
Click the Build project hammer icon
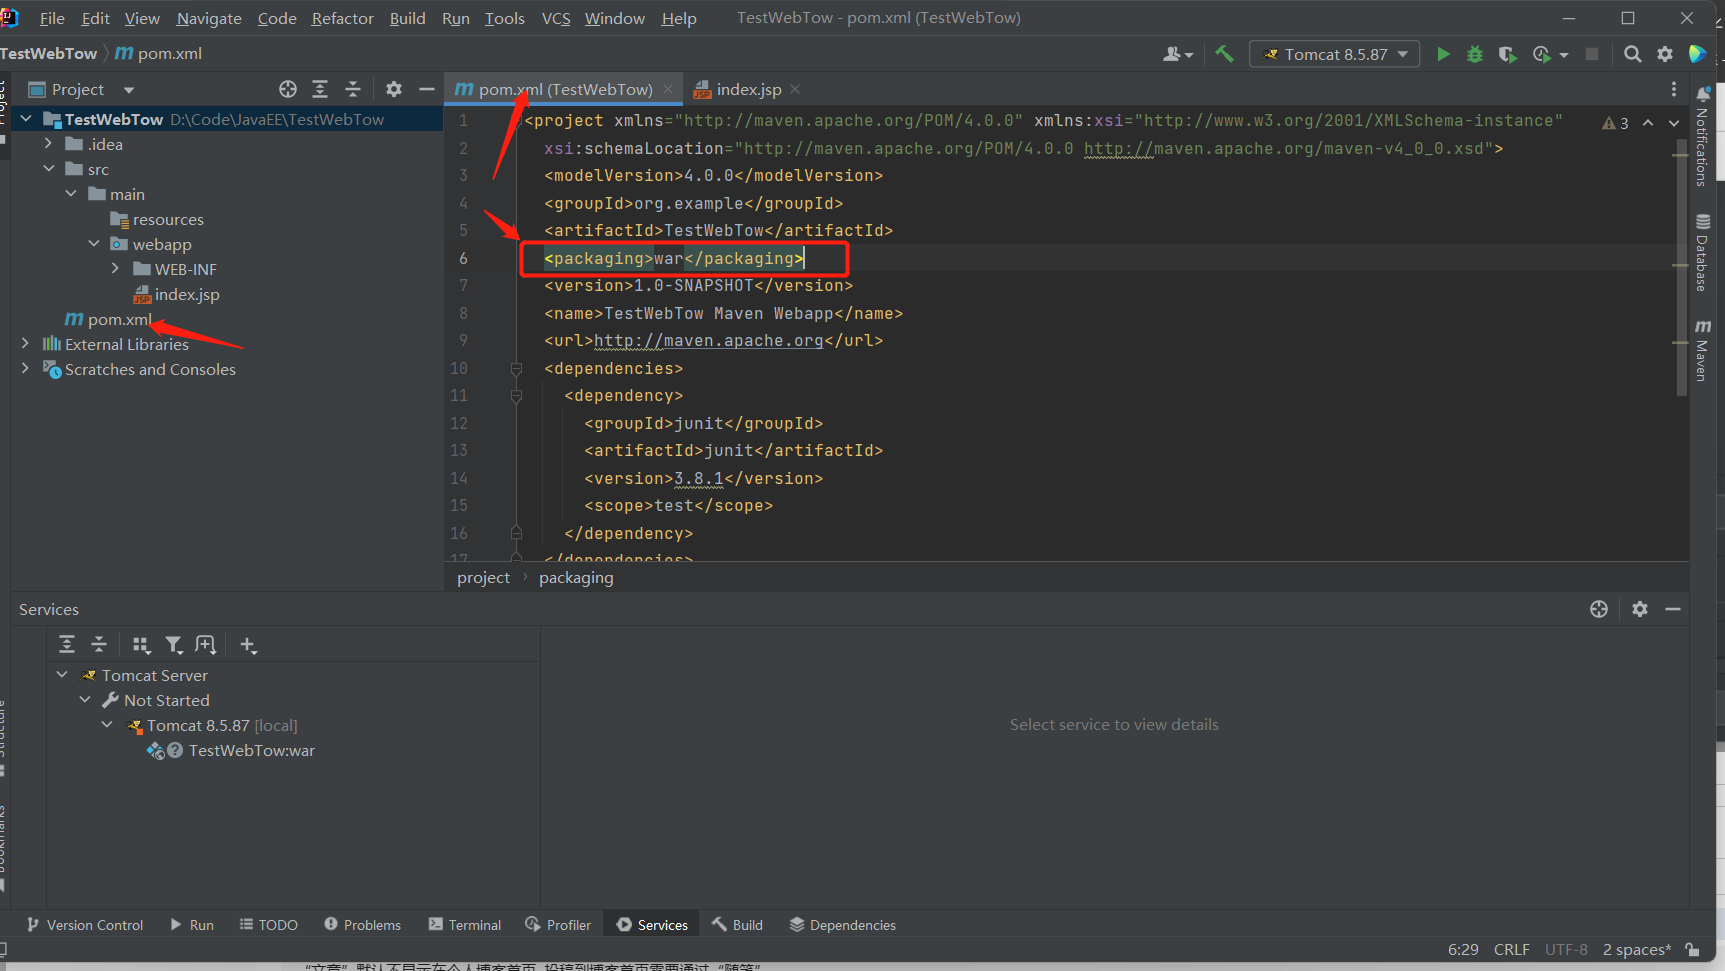click(x=1224, y=54)
